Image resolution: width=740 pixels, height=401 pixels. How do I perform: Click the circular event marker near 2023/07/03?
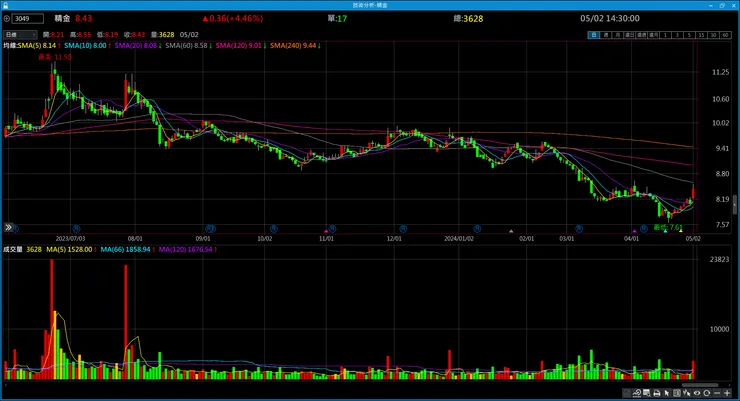click(x=76, y=229)
